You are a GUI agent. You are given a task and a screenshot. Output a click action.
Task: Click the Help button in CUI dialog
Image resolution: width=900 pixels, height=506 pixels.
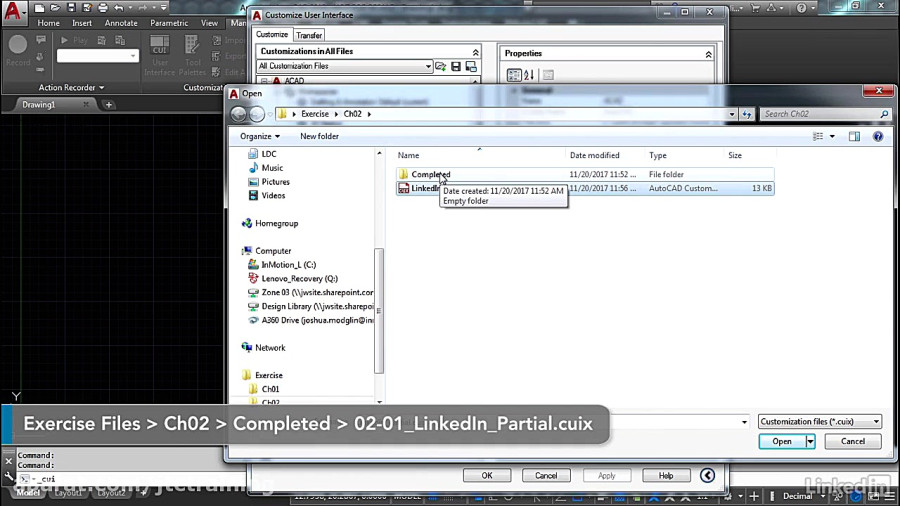click(665, 475)
